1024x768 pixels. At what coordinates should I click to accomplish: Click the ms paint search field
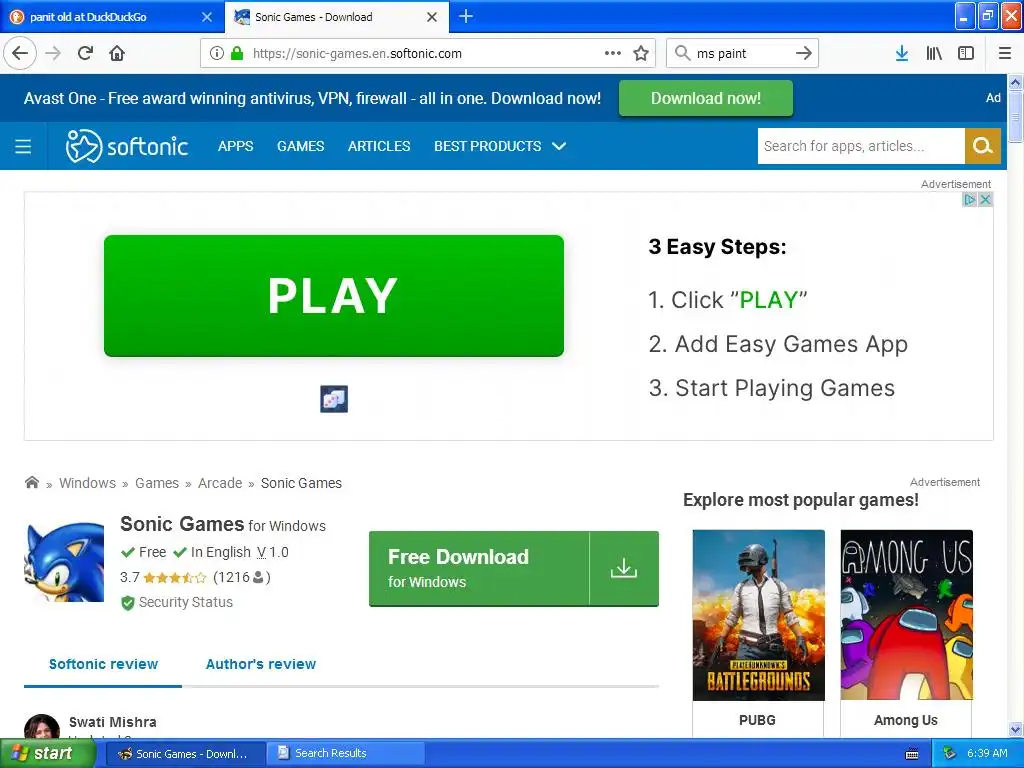(x=741, y=54)
